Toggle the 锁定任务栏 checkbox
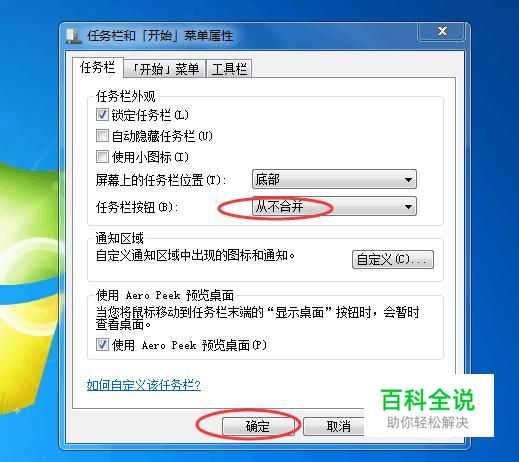 click(102, 115)
